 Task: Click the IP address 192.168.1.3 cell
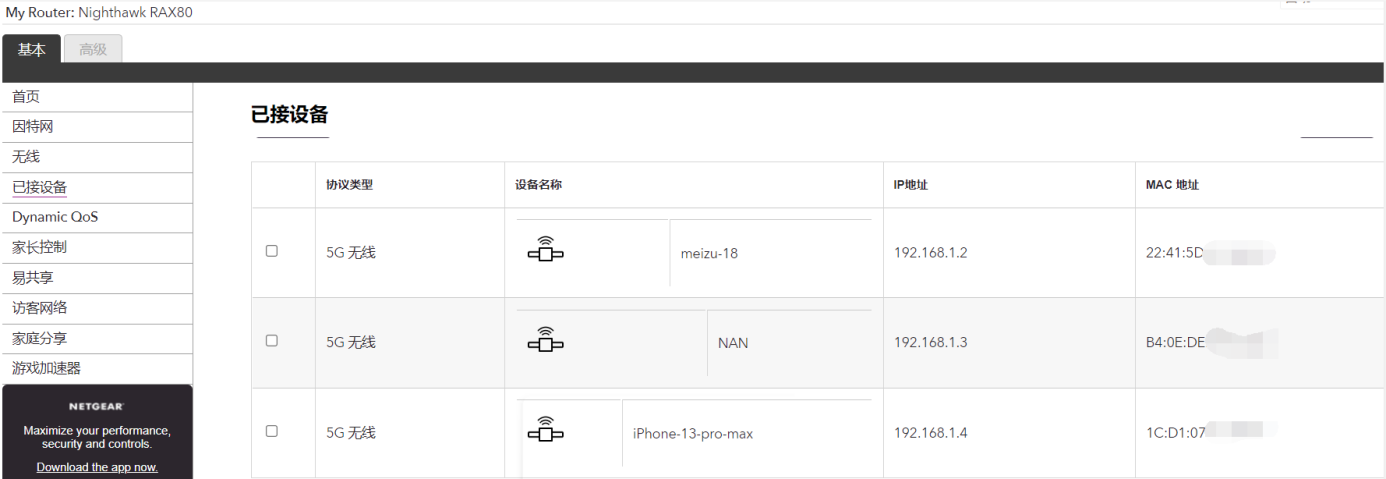tap(931, 343)
